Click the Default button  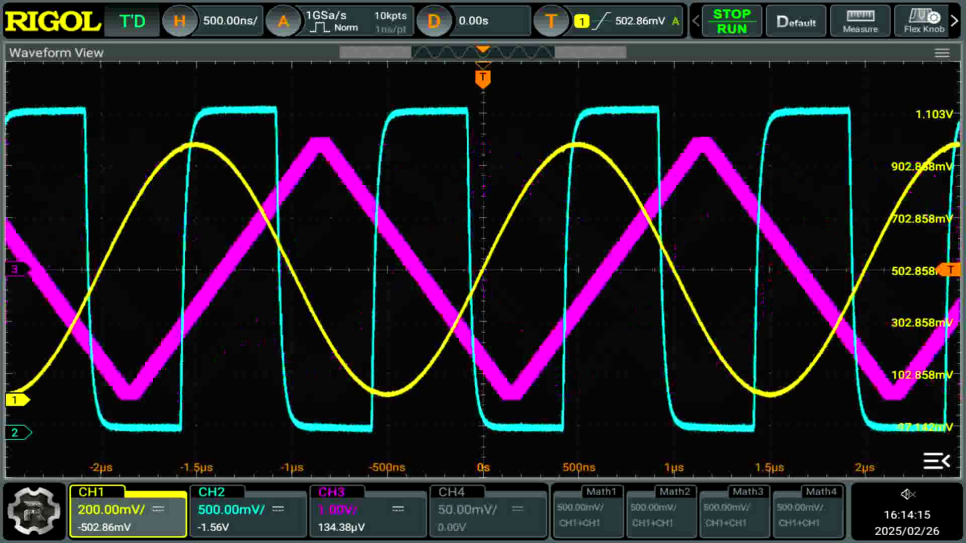coord(796,22)
